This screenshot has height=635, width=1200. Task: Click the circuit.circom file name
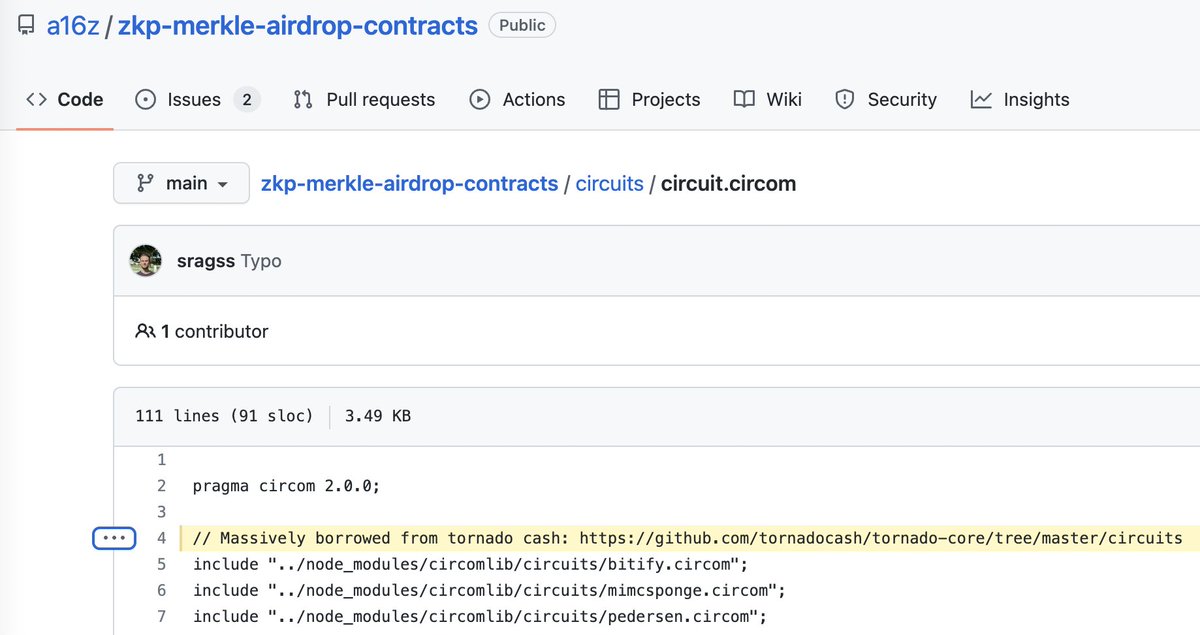click(x=728, y=184)
